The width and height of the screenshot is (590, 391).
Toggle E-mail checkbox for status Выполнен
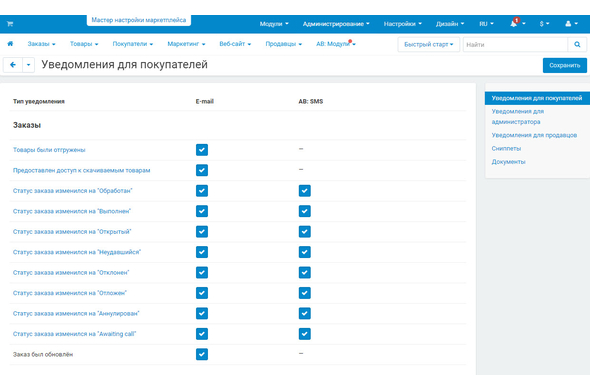point(202,211)
